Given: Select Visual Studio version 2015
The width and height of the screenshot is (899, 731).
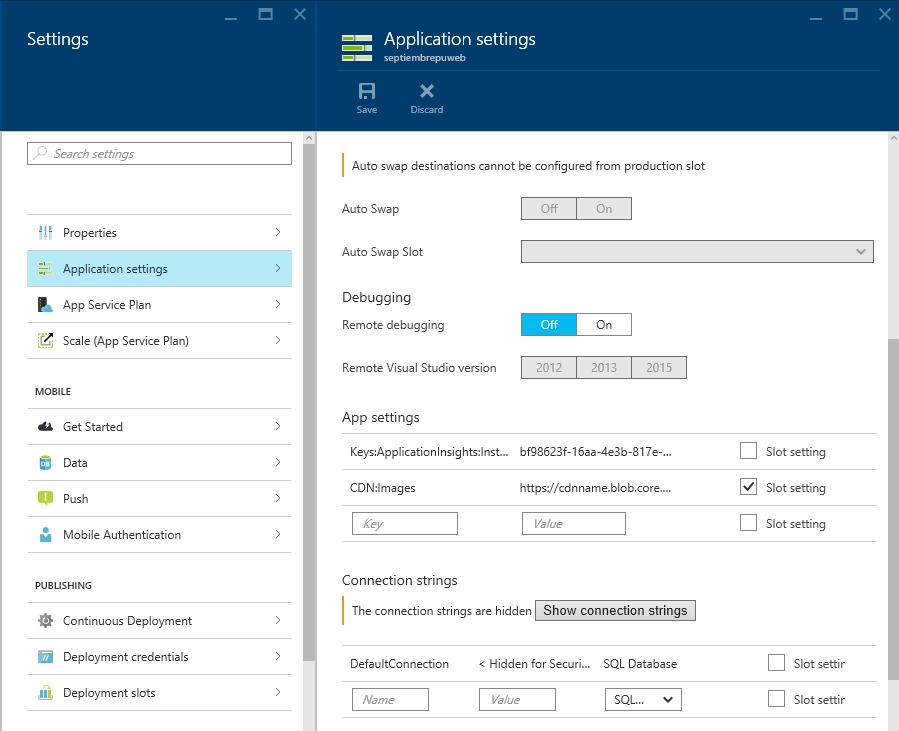Looking at the screenshot, I should 659,368.
